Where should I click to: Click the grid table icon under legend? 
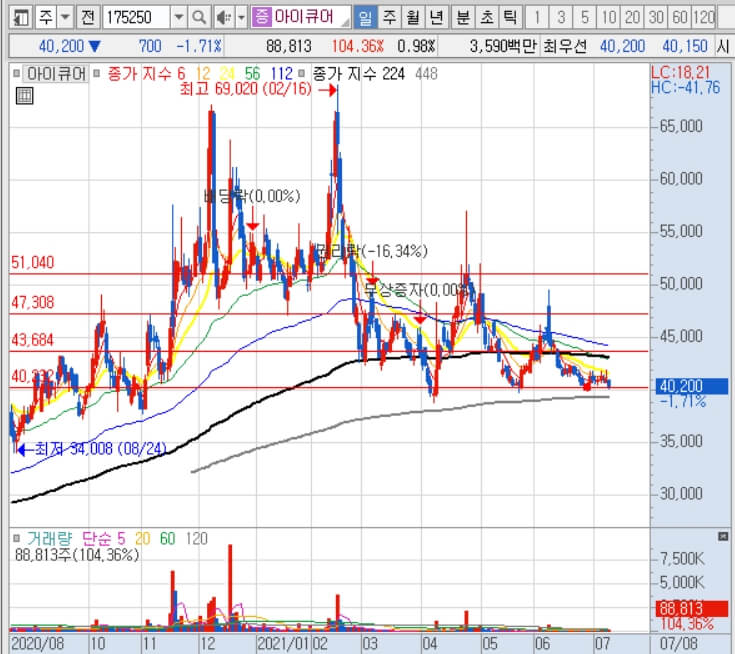point(24,96)
